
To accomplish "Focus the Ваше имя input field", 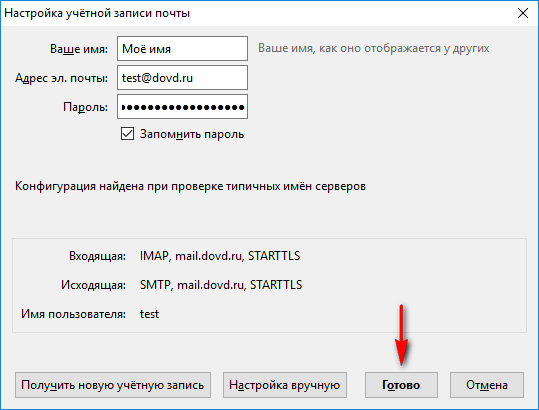I will coord(182,48).
